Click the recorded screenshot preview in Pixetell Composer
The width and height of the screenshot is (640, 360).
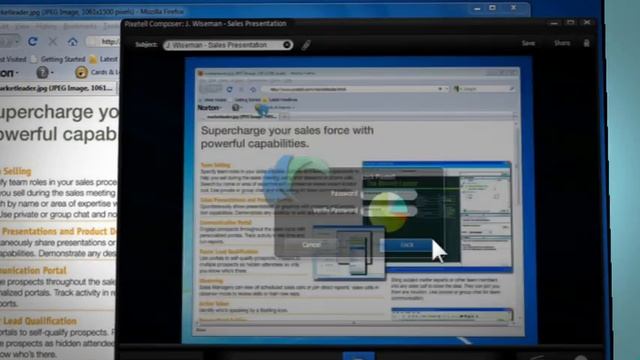pyautogui.click(x=358, y=201)
